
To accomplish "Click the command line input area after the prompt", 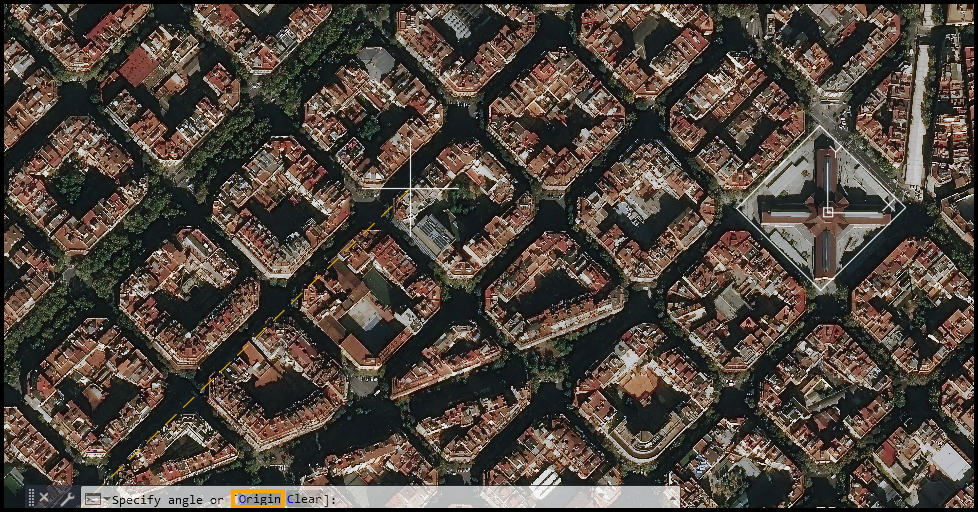I will click(499, 499).
